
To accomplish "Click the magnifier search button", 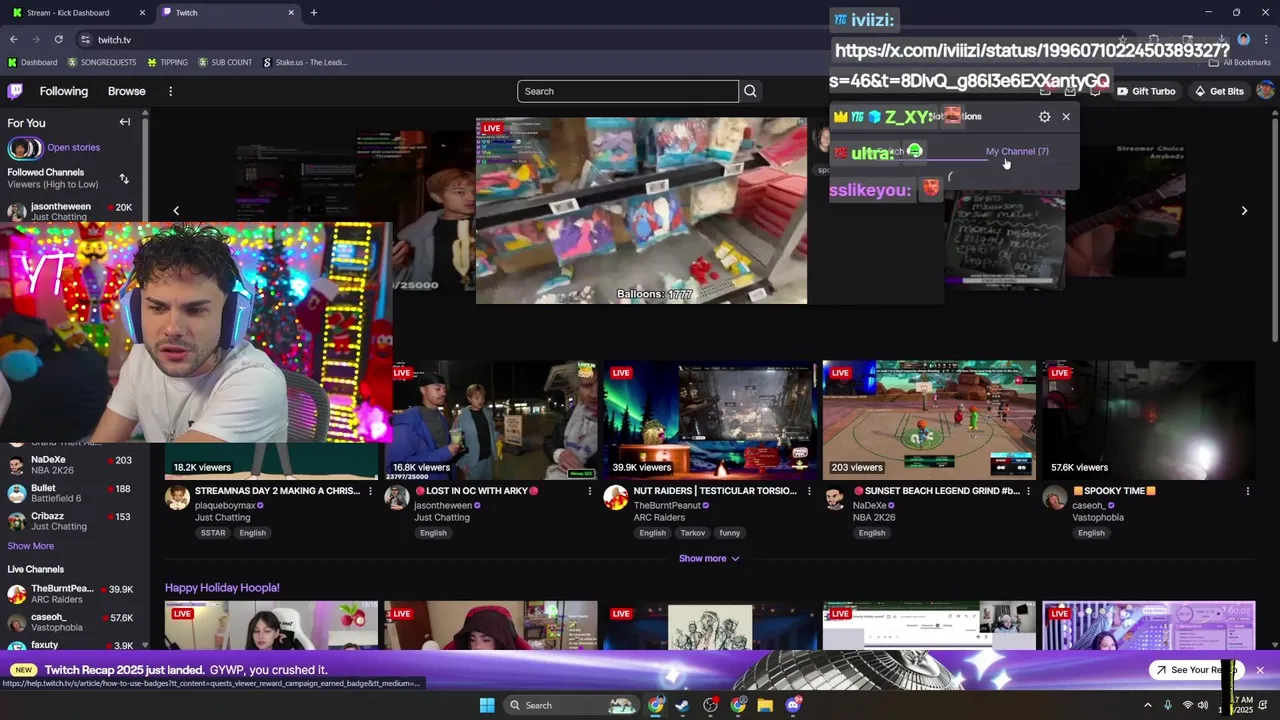I will click(x=750, y=91).
